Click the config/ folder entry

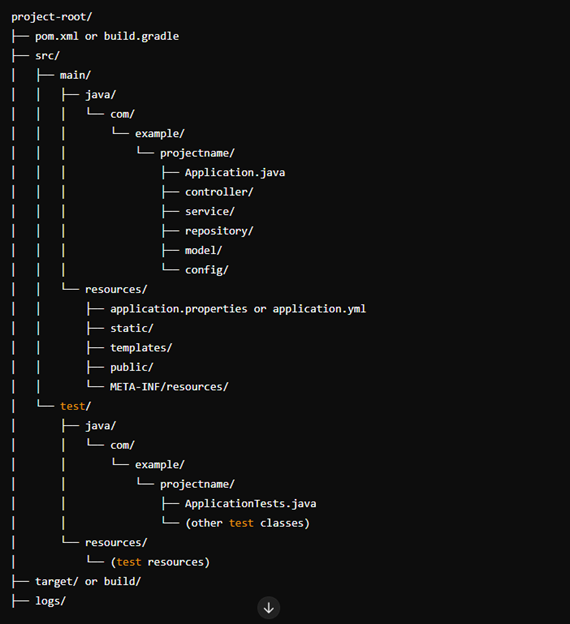coord(207,270)
